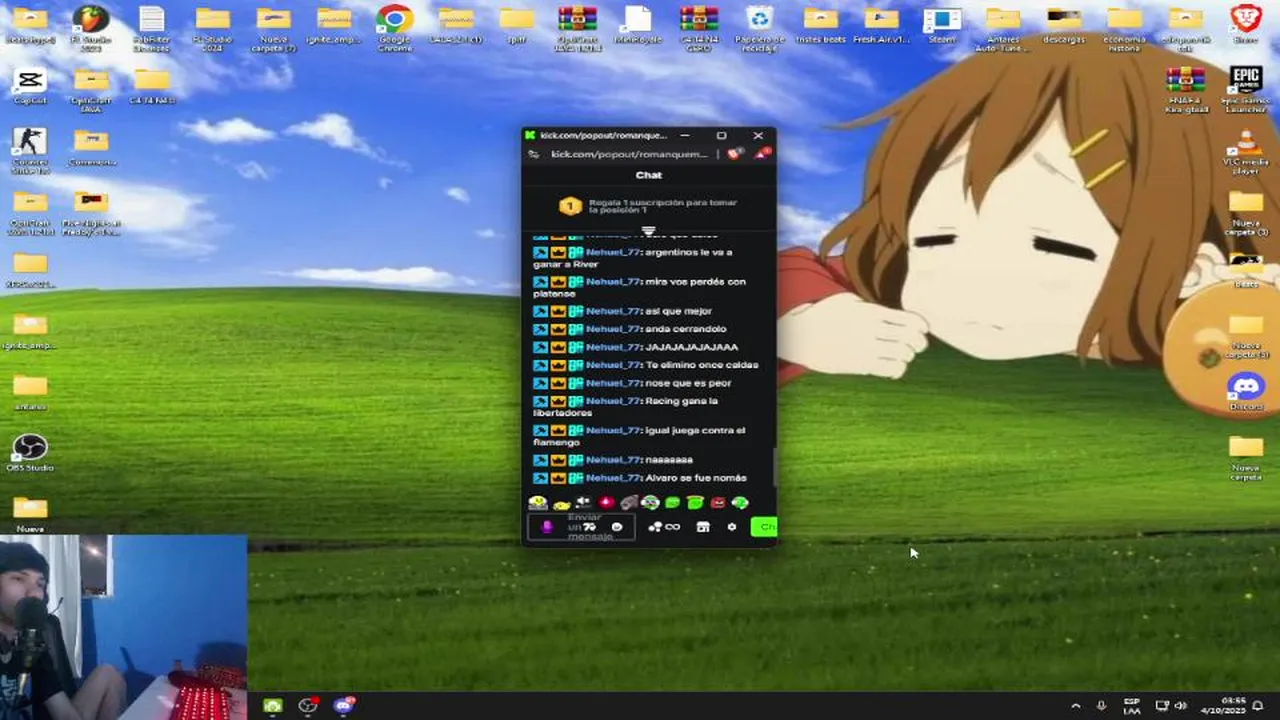
Task: Click the Chat header title
Action: pyautogui.click(x=649, y=175)
